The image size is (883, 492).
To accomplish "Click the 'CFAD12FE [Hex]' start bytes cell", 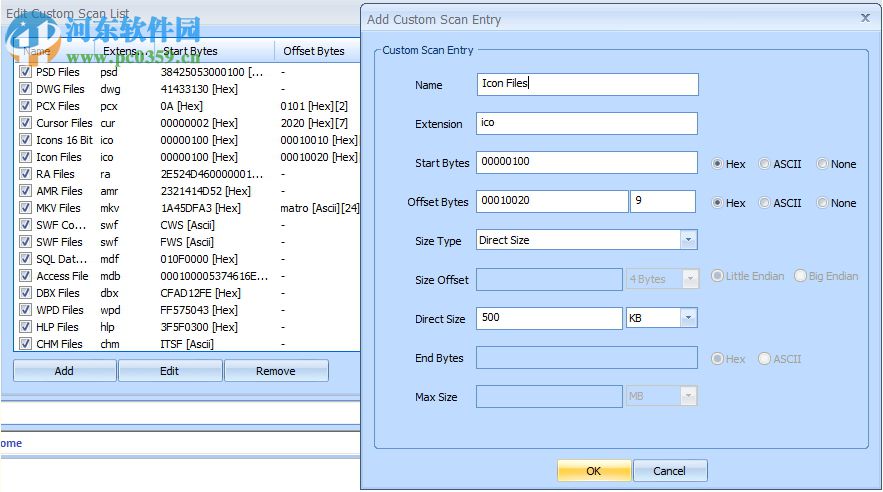I will point(200,293).
